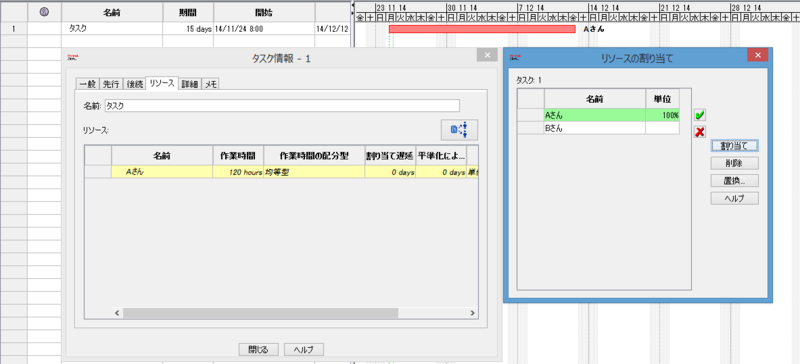Click the green checkmark icon
This screenshot has height=364, width=800.
pos(700,115)
